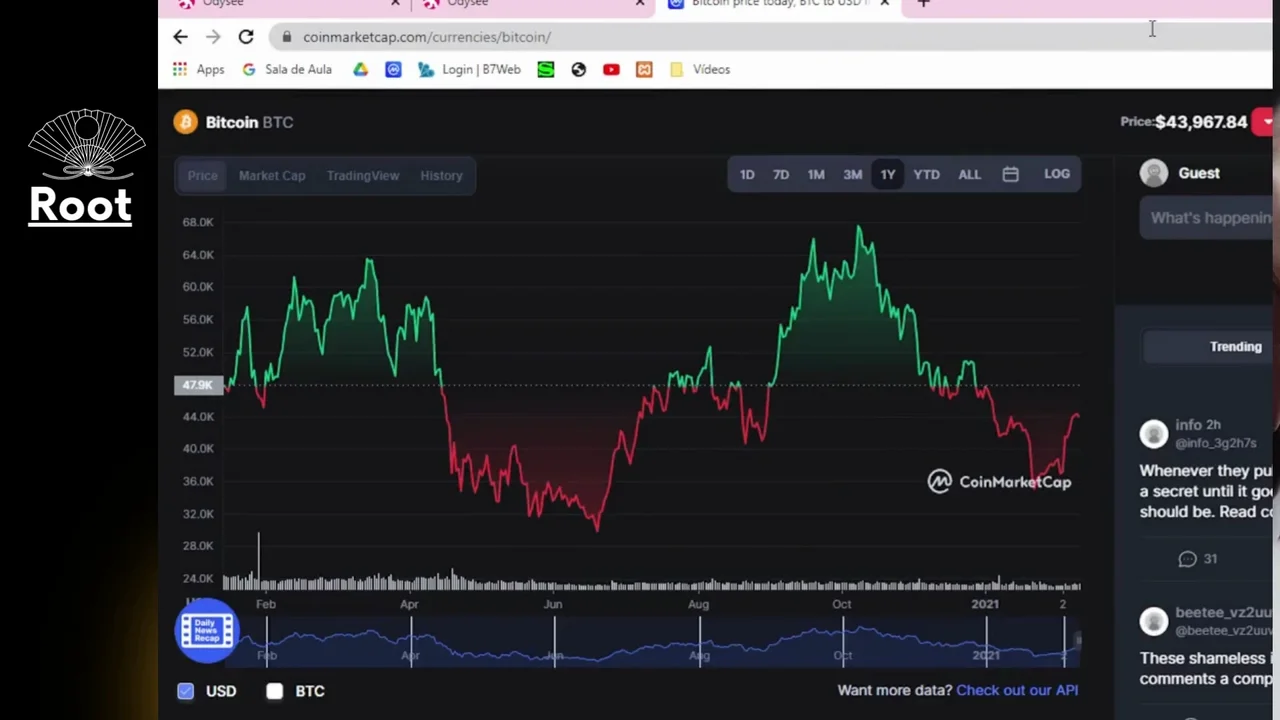This screenshot has height=720, width=1280.
Task: Open the Google Drive bookmark icon
Action: click(360, 69)
